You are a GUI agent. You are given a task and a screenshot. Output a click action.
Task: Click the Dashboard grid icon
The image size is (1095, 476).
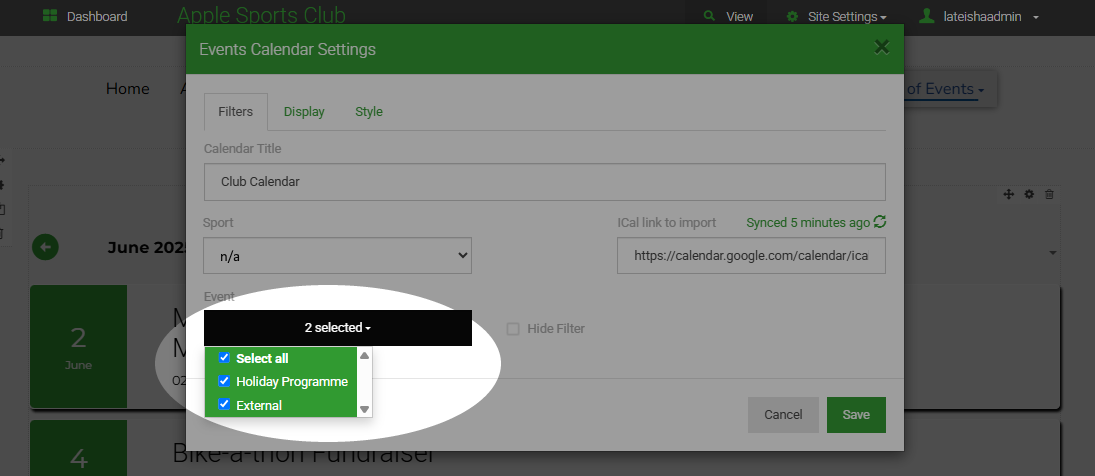point(50,17)
